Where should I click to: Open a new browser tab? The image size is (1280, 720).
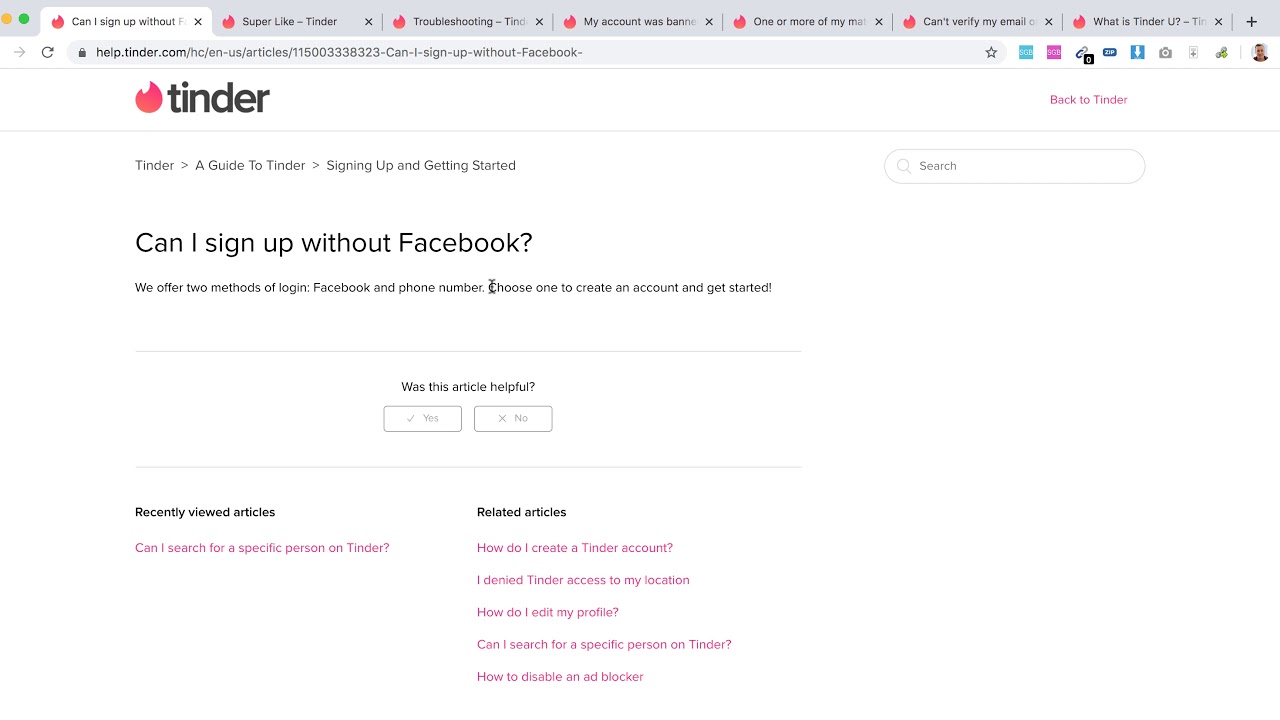coord(1251,21)
